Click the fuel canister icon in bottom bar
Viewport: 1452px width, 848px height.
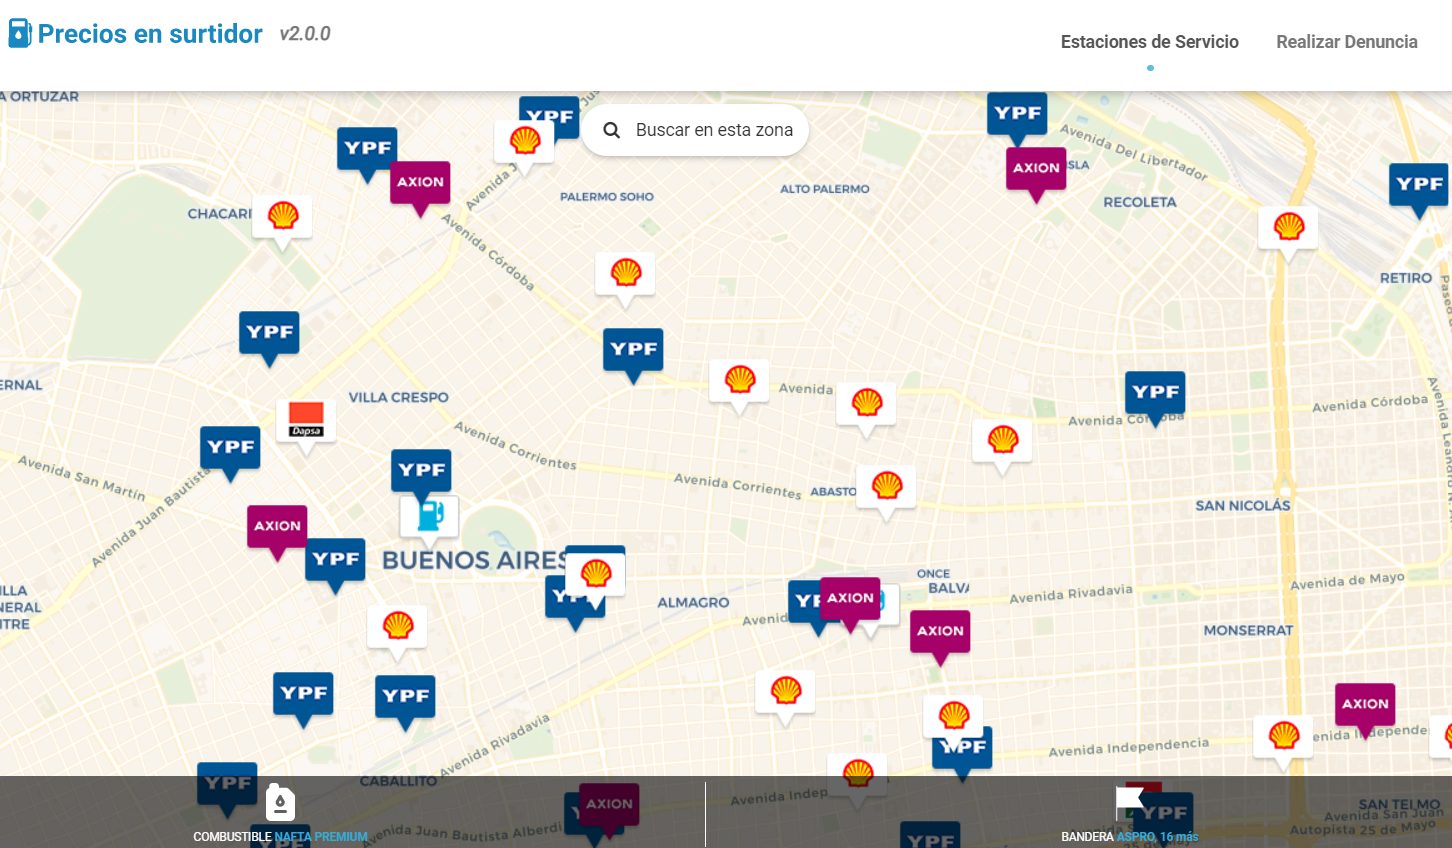[280, 802]
